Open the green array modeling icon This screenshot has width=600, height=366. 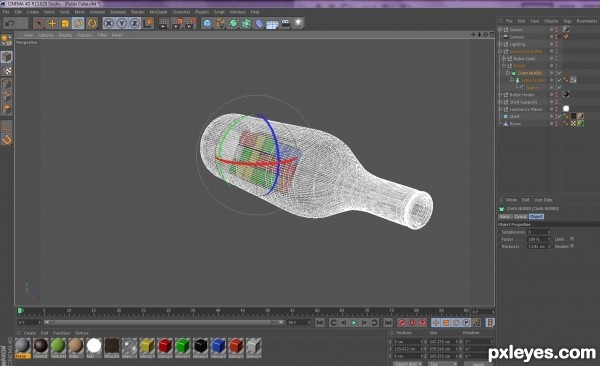246,24
